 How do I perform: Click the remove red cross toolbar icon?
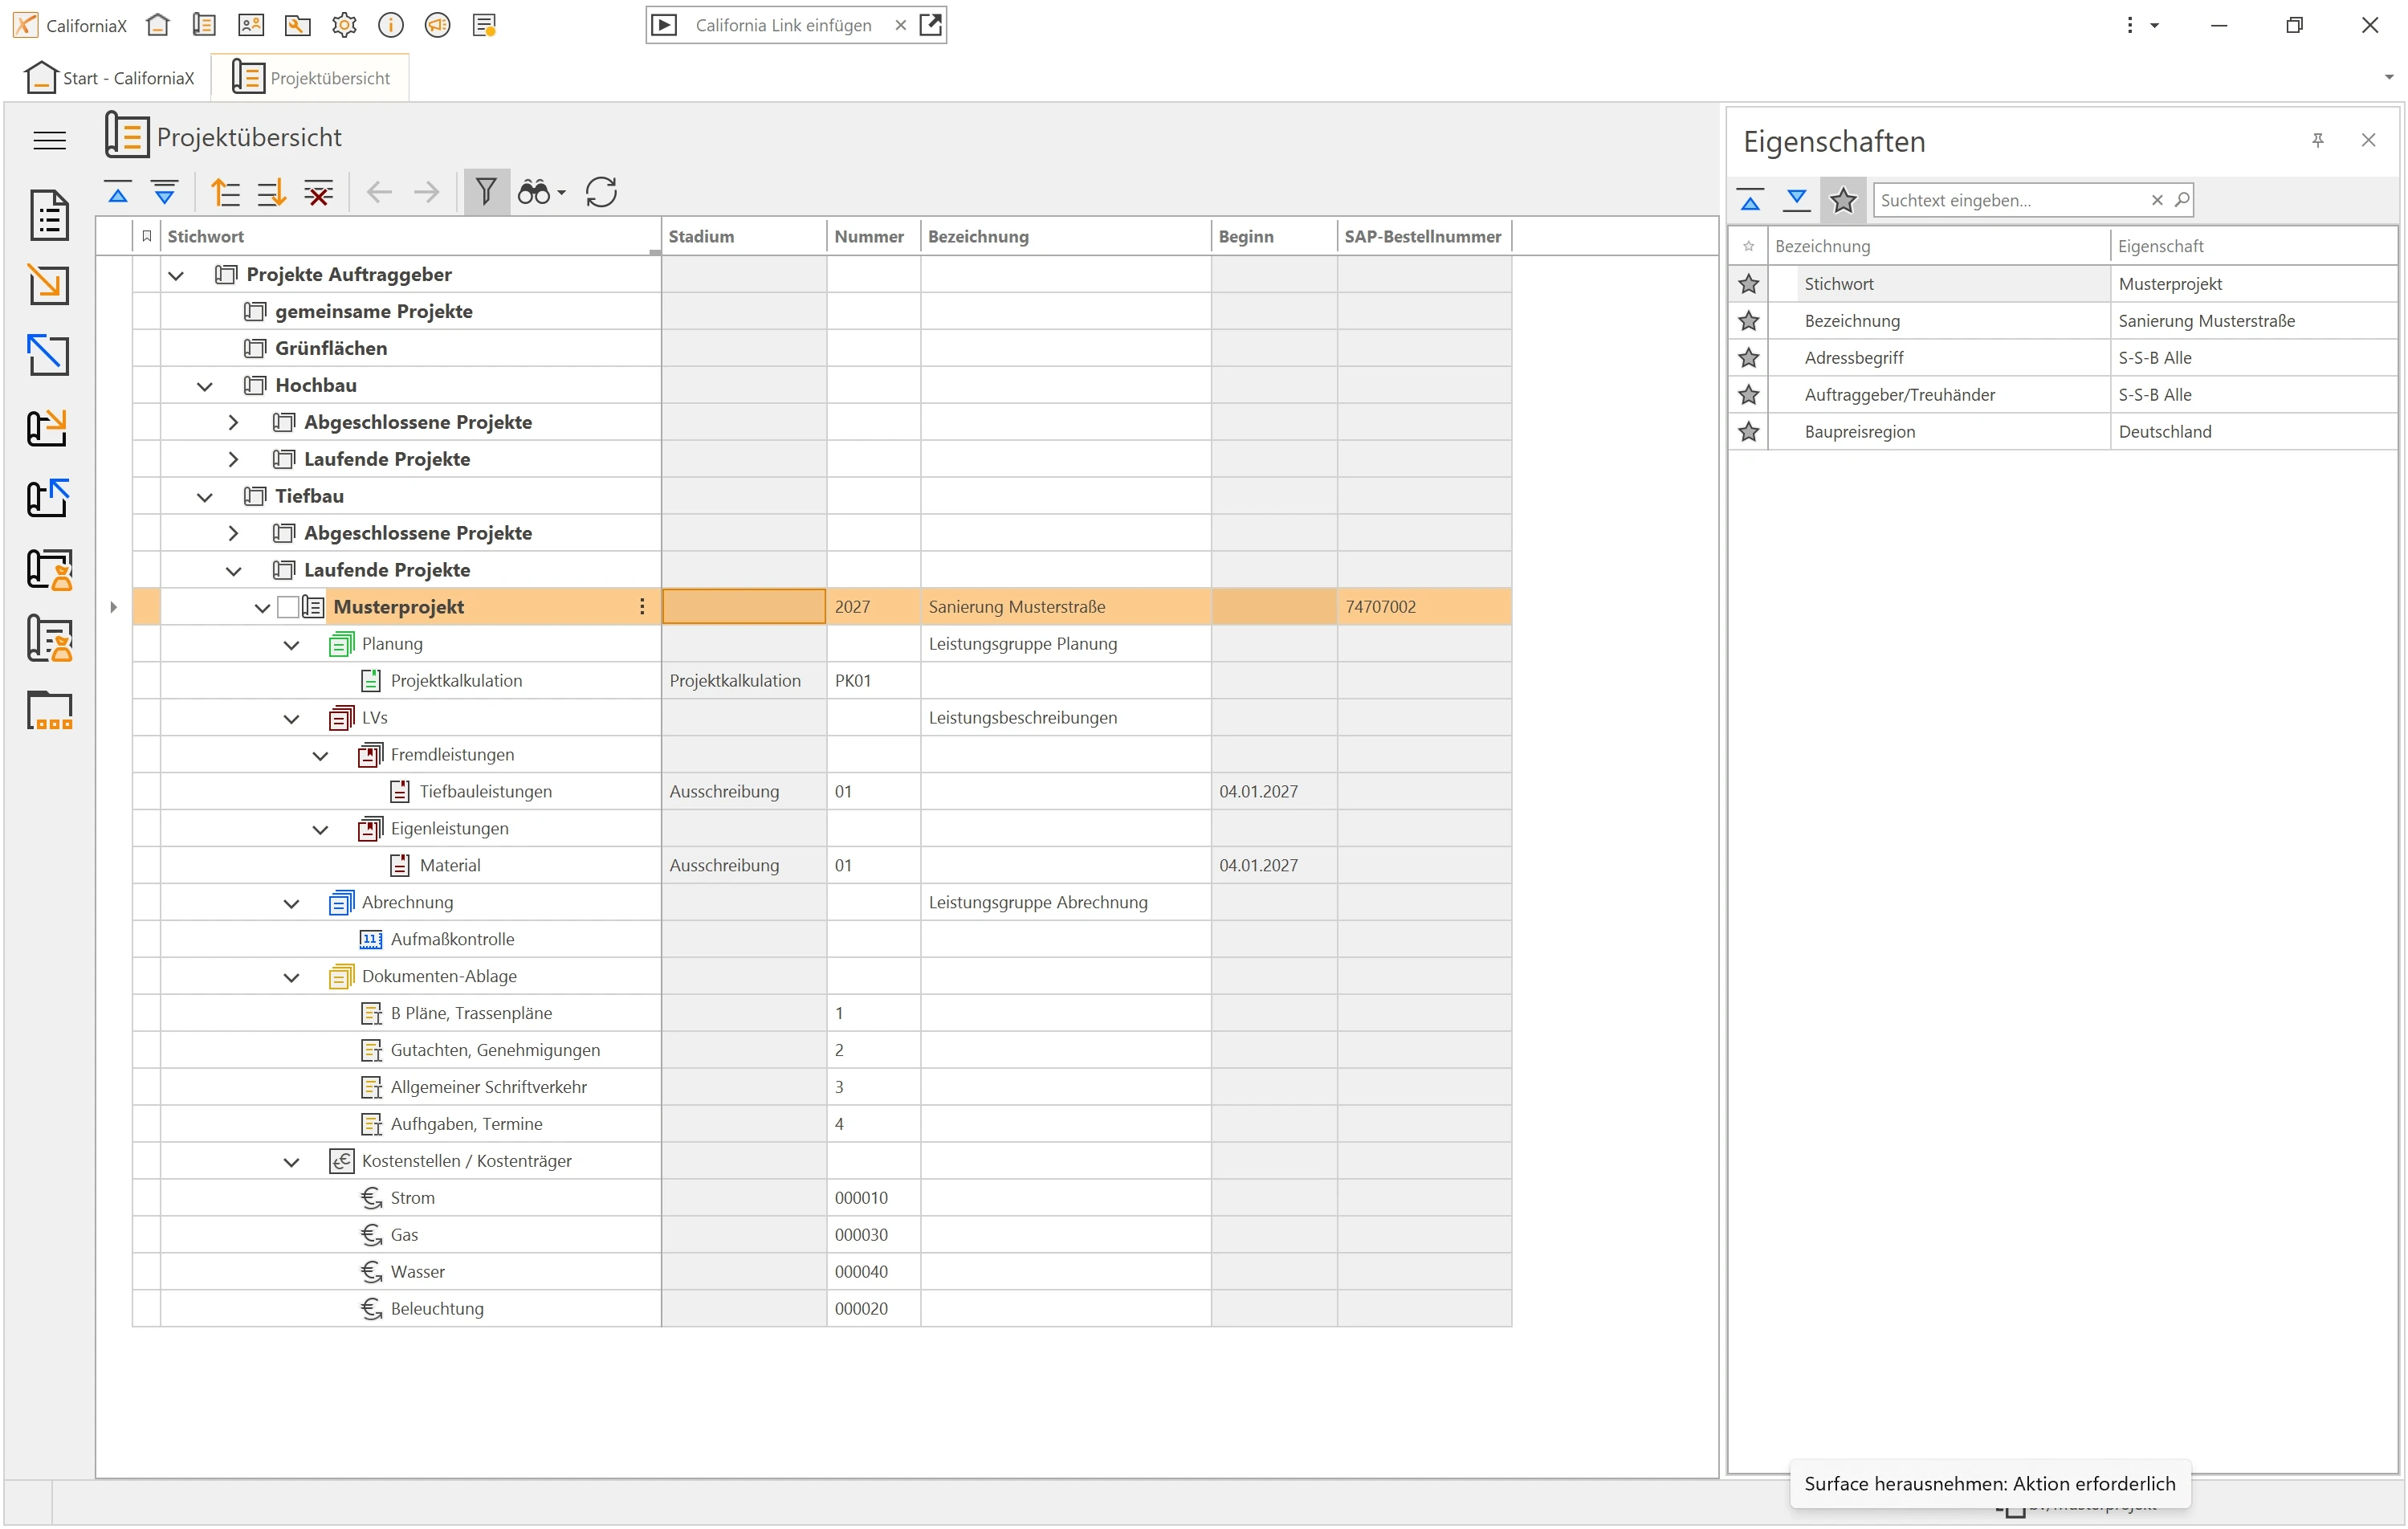(x=318, y=192)
